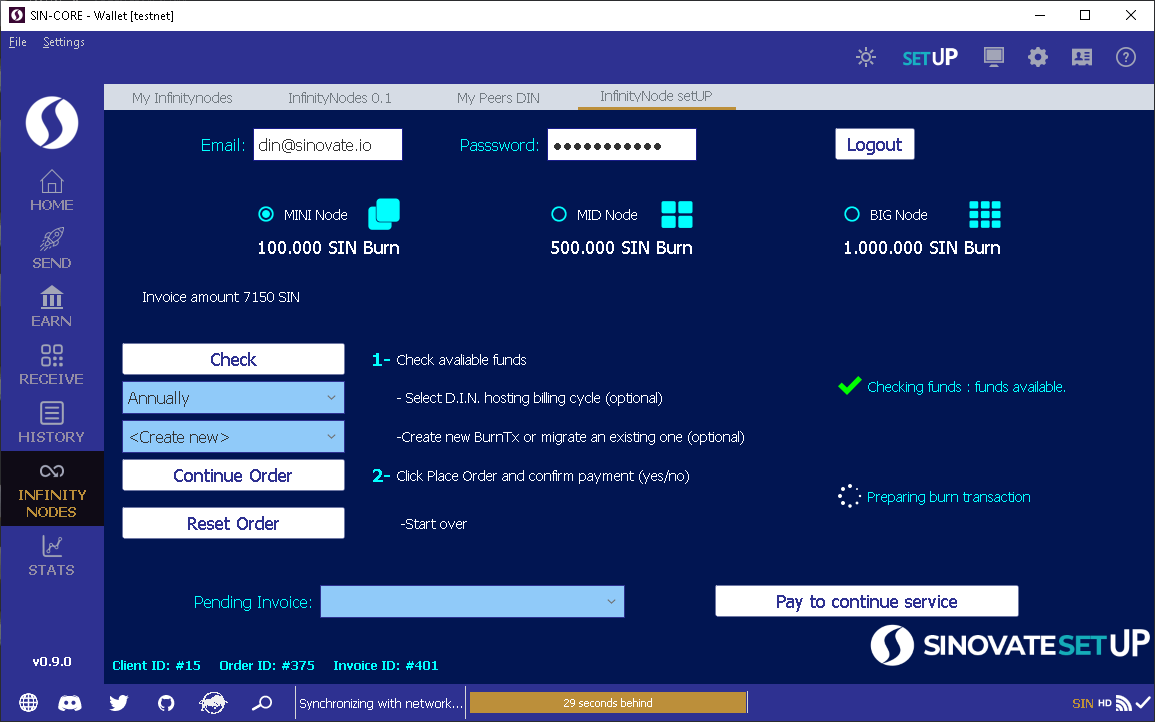Click 'Checking funds : funds available.' text
Image resolution: width=1155 pixels, height=722 pixels.
pyautogui.click(x=966, y=387)
